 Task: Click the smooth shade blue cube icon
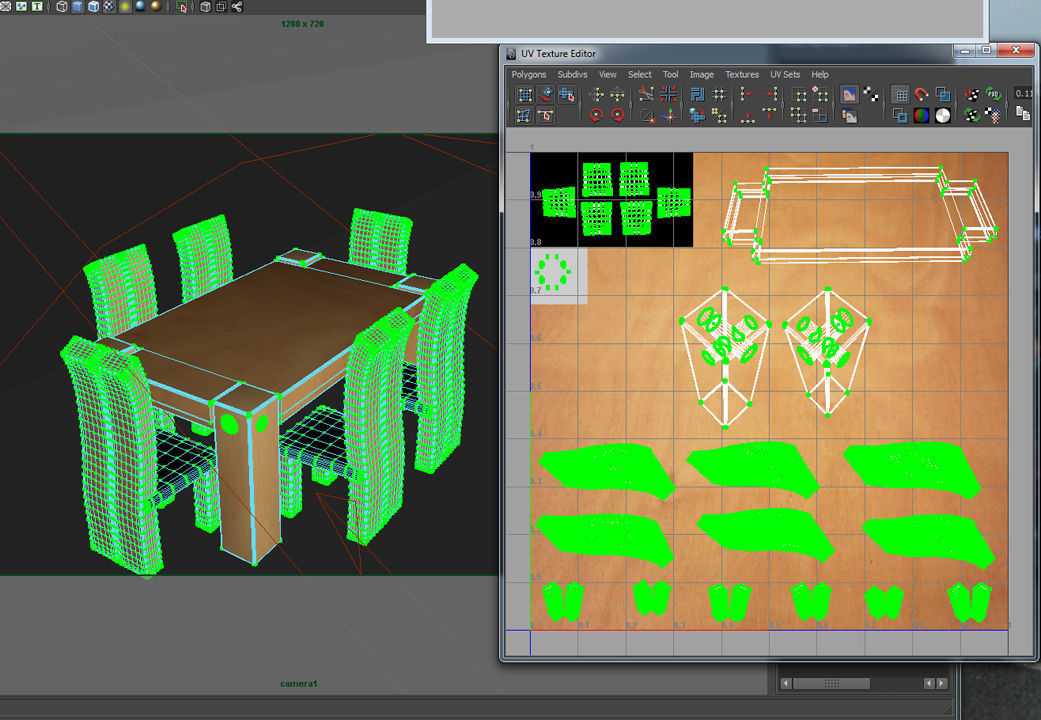point(78,7)
